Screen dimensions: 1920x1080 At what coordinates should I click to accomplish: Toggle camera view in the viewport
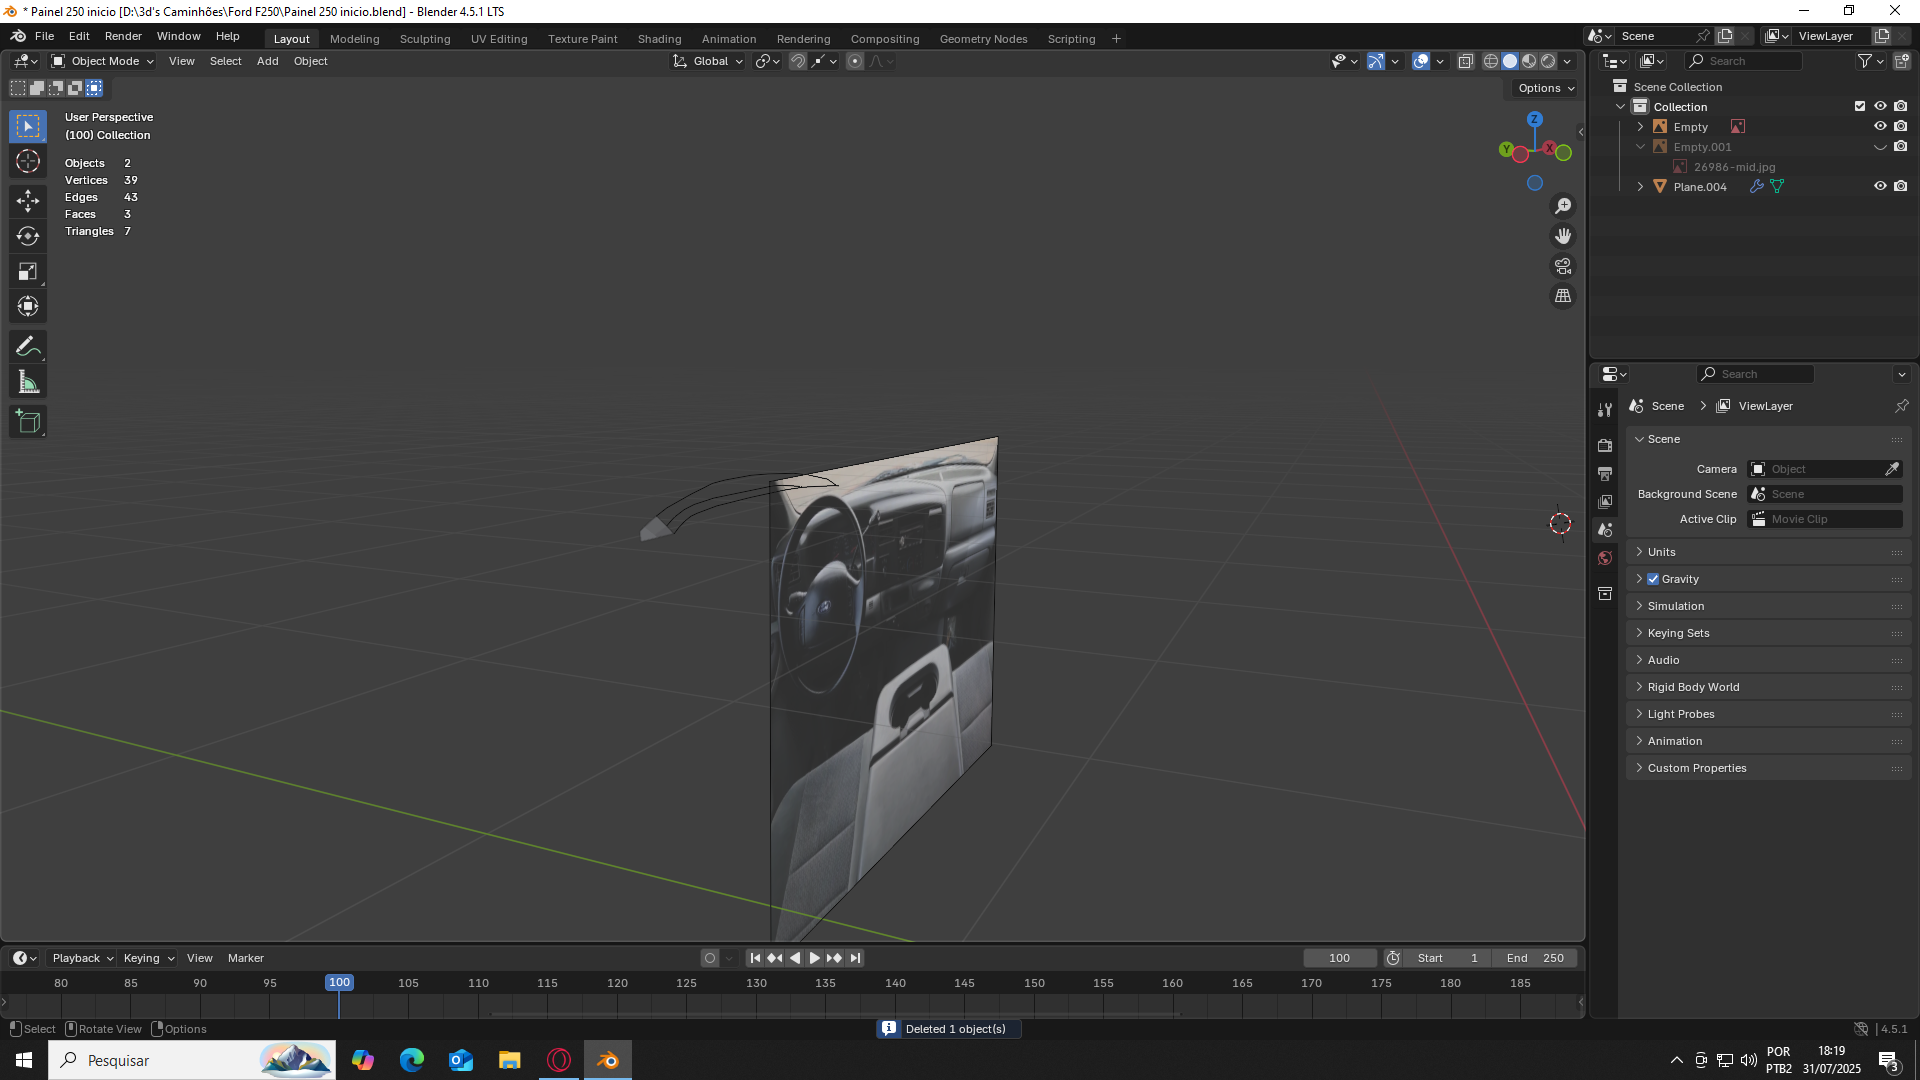tap(1562, 266)
